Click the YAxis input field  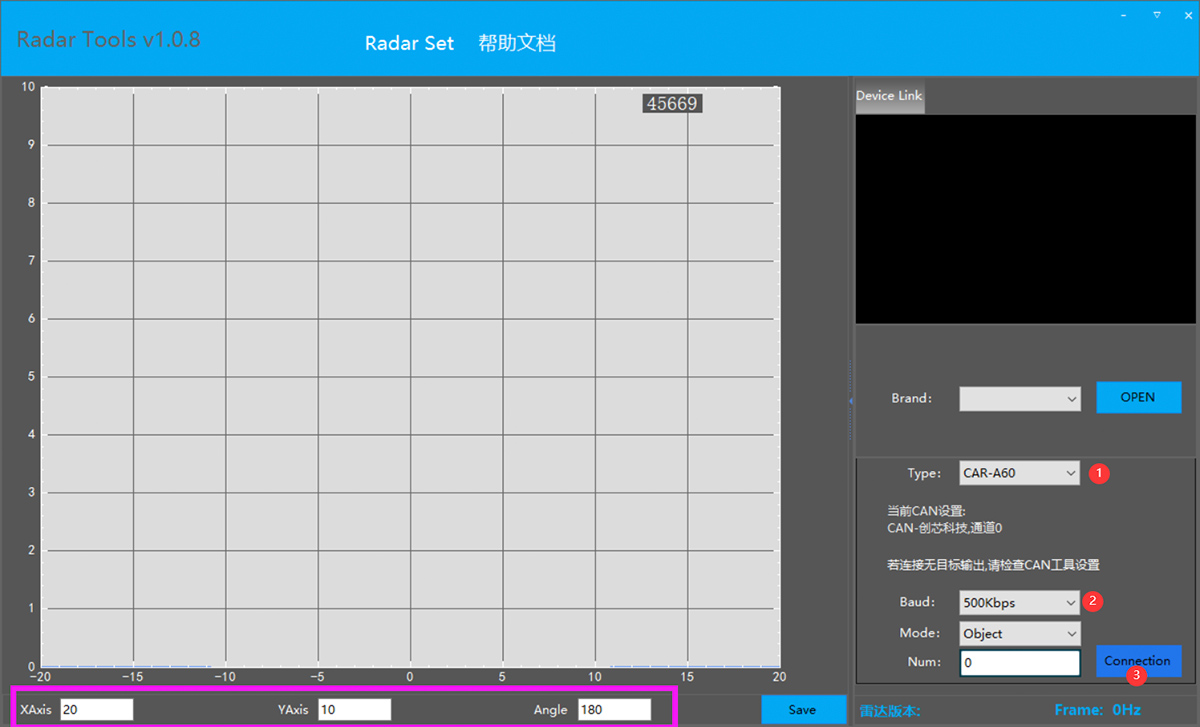[354, 709]
